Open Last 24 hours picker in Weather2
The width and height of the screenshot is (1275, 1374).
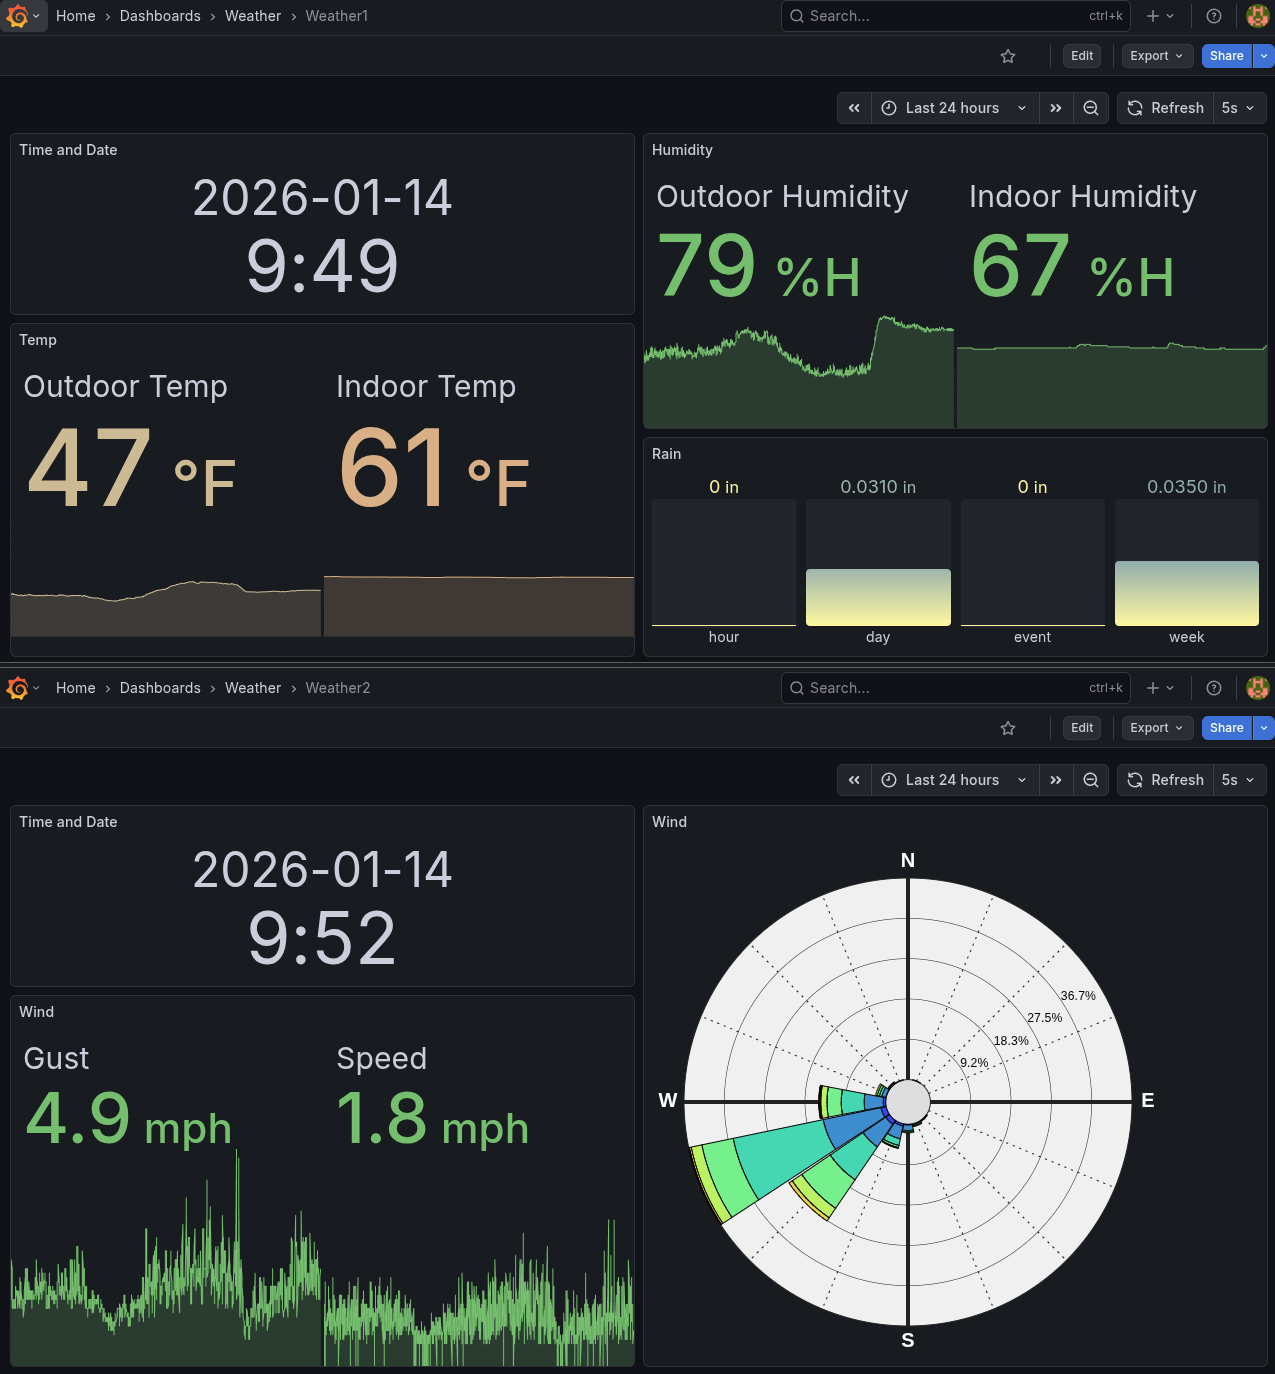[955, 780]
